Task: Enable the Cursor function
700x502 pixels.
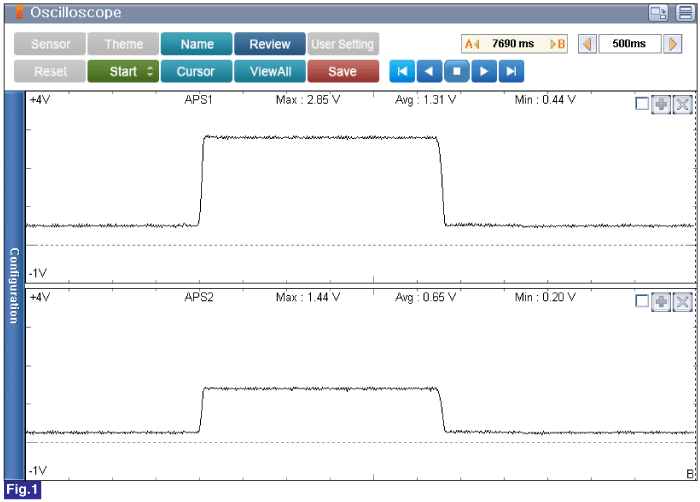Action: coord(197,71)
